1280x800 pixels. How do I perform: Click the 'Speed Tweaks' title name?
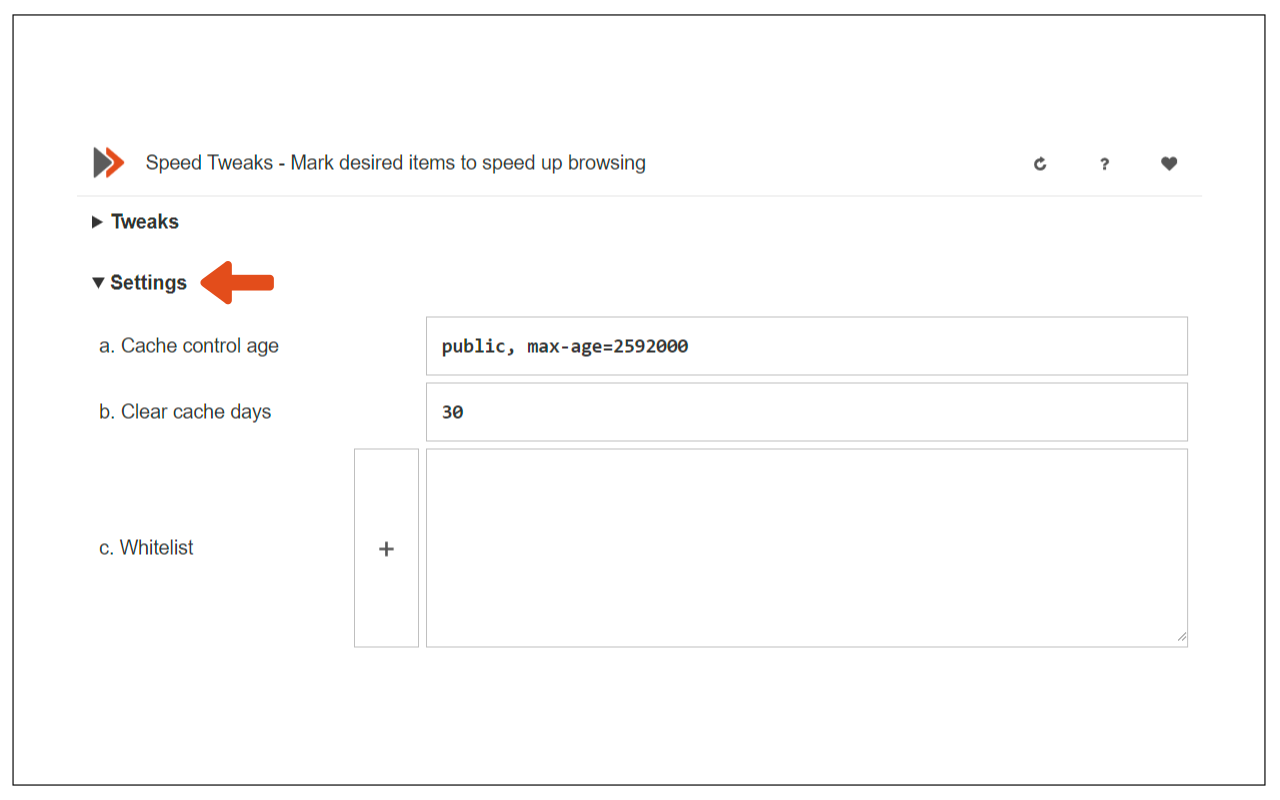(x=209, y=163)
